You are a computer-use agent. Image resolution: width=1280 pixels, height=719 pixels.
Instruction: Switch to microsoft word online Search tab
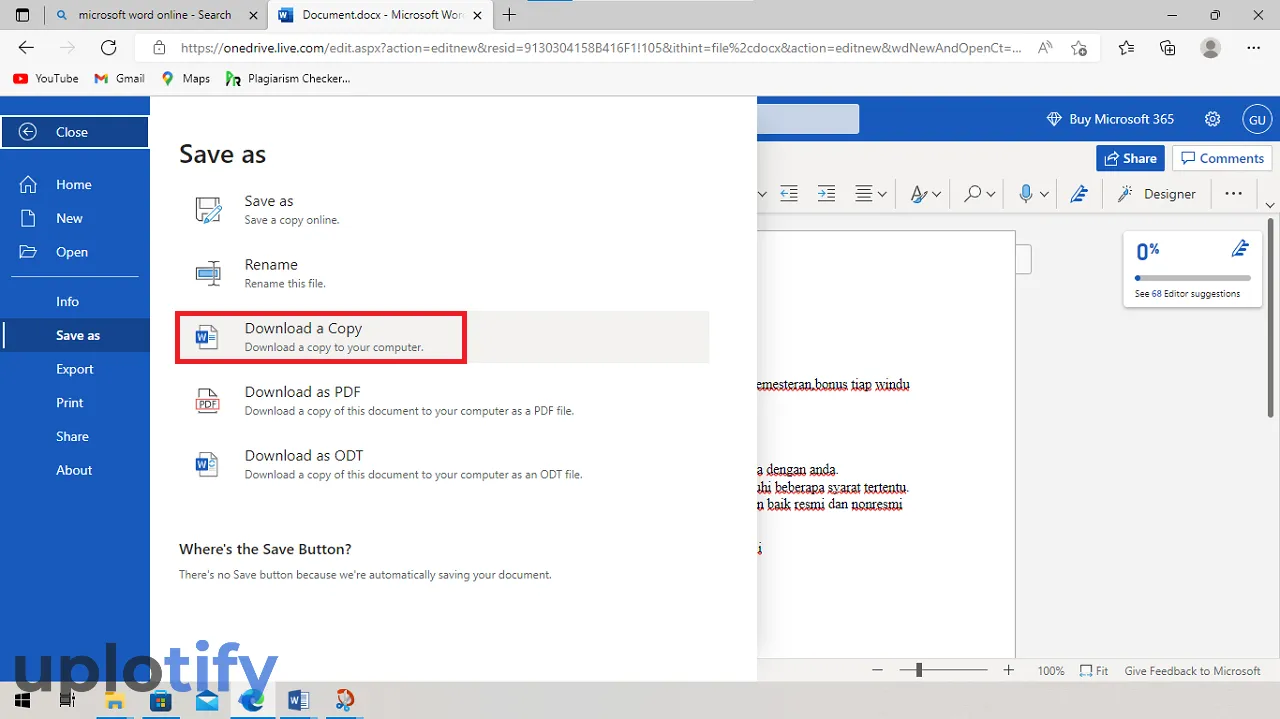click(154, 15)
